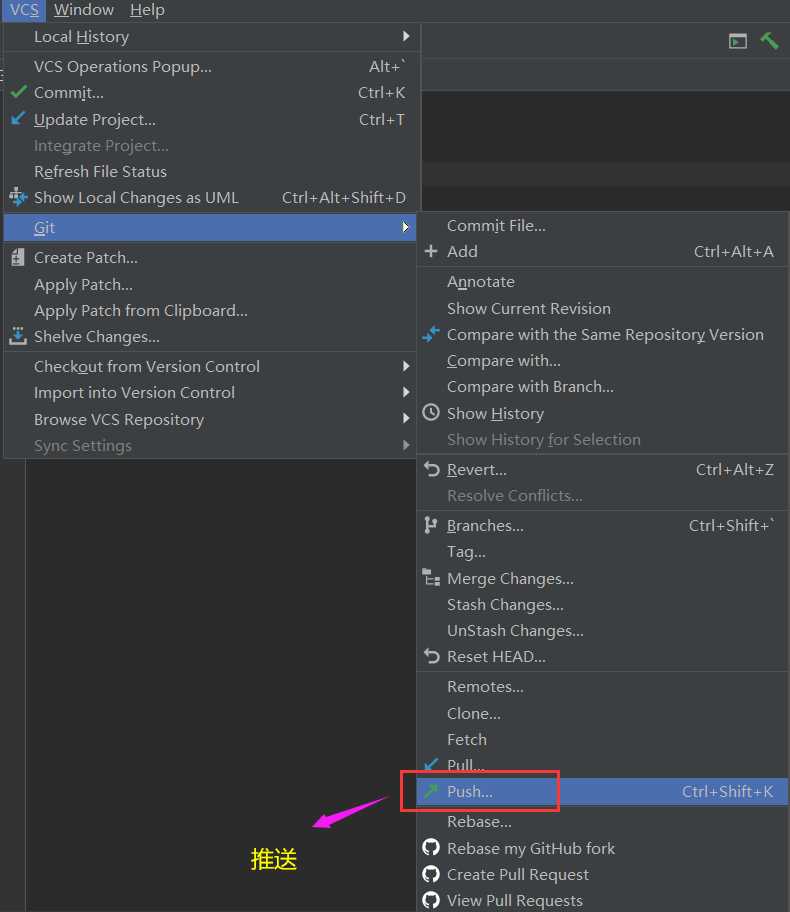The height and width of the screenshot is (912, 790).
Task: Expand Browse VCS Repository submenu arrow
Action: click(406, 418)
